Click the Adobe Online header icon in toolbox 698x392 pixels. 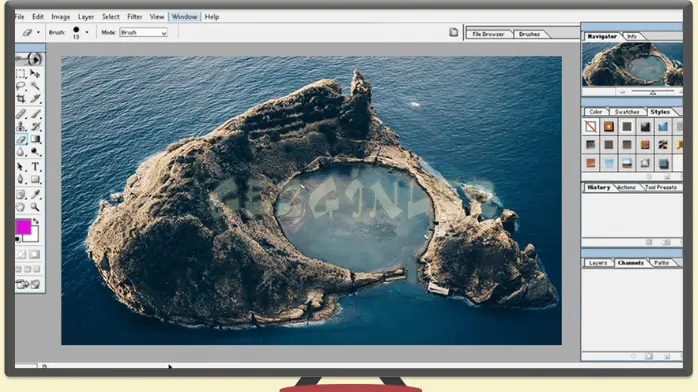point(29,59)
